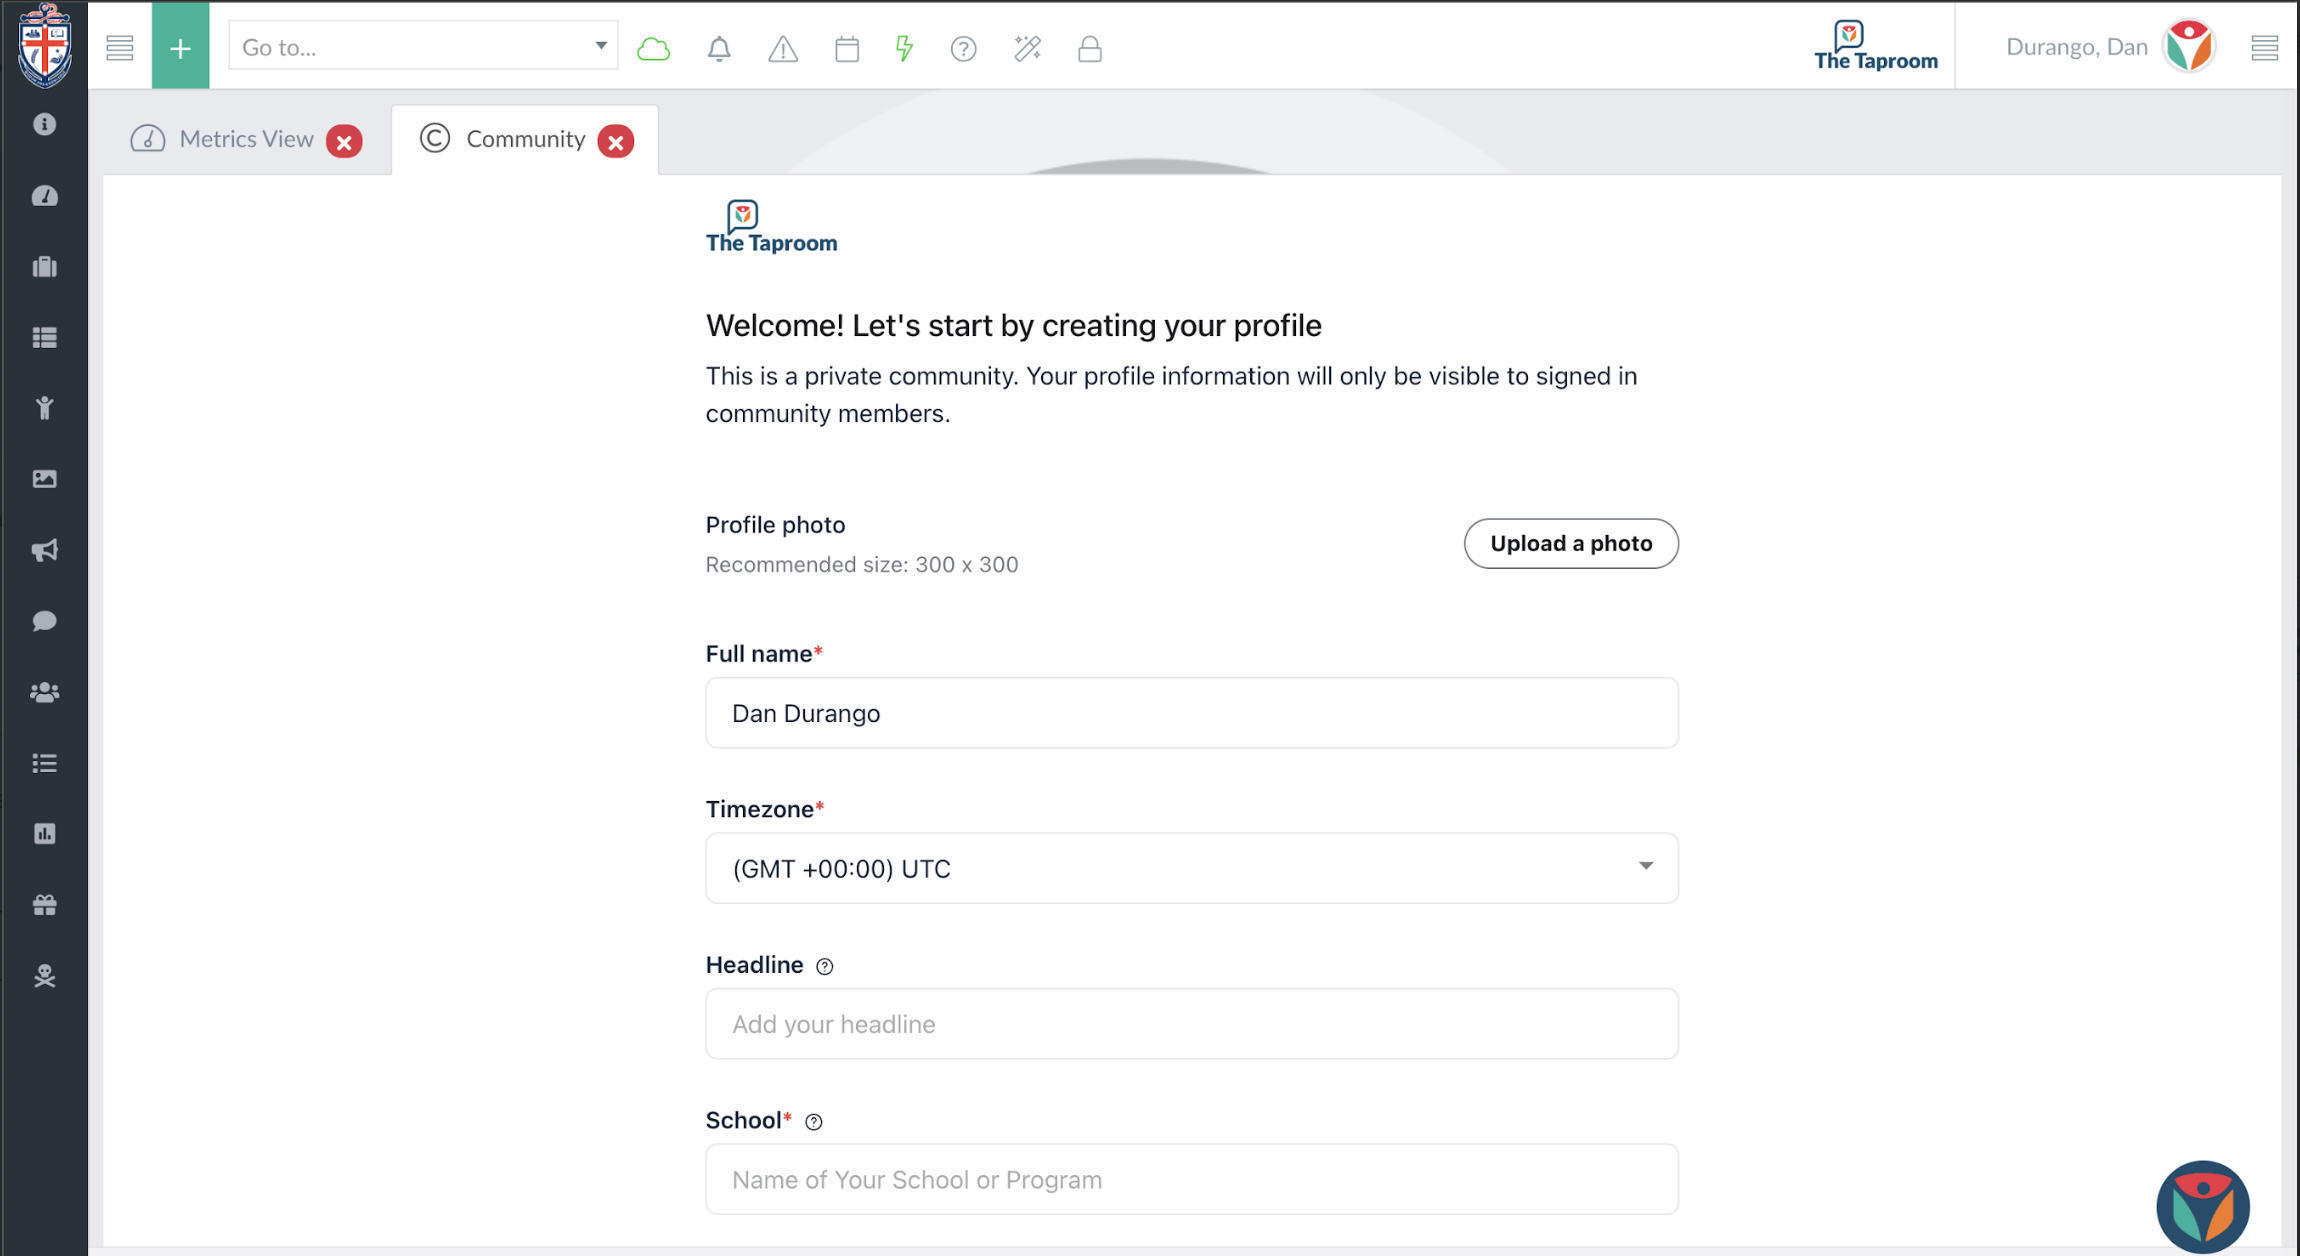Screen dimensions: 2300x1256
Task: Click the Upload a photo button
Action: 1570,543
